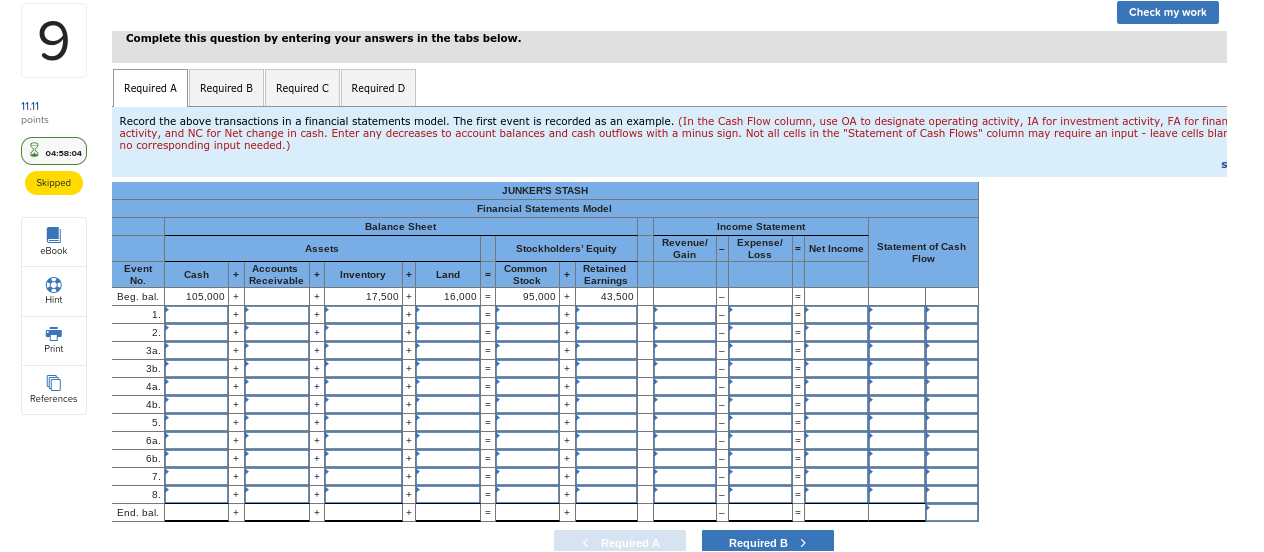Image resolution: width=1264 pixels, height=552 pixels.
Task: Click the hourglass timer badge
Action: click(54, 151)
